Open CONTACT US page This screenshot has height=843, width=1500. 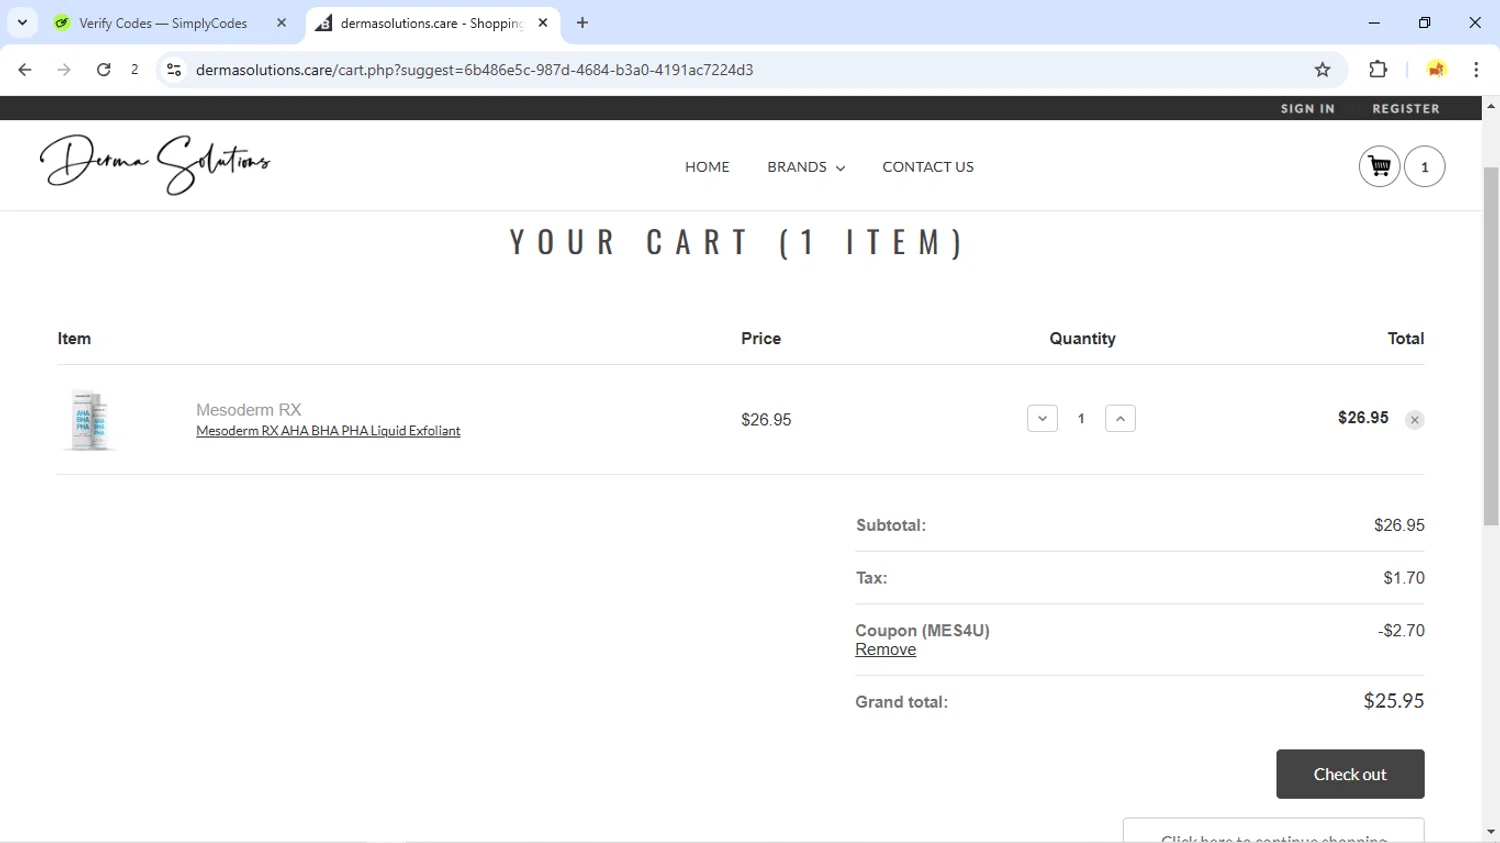point(928,167)
